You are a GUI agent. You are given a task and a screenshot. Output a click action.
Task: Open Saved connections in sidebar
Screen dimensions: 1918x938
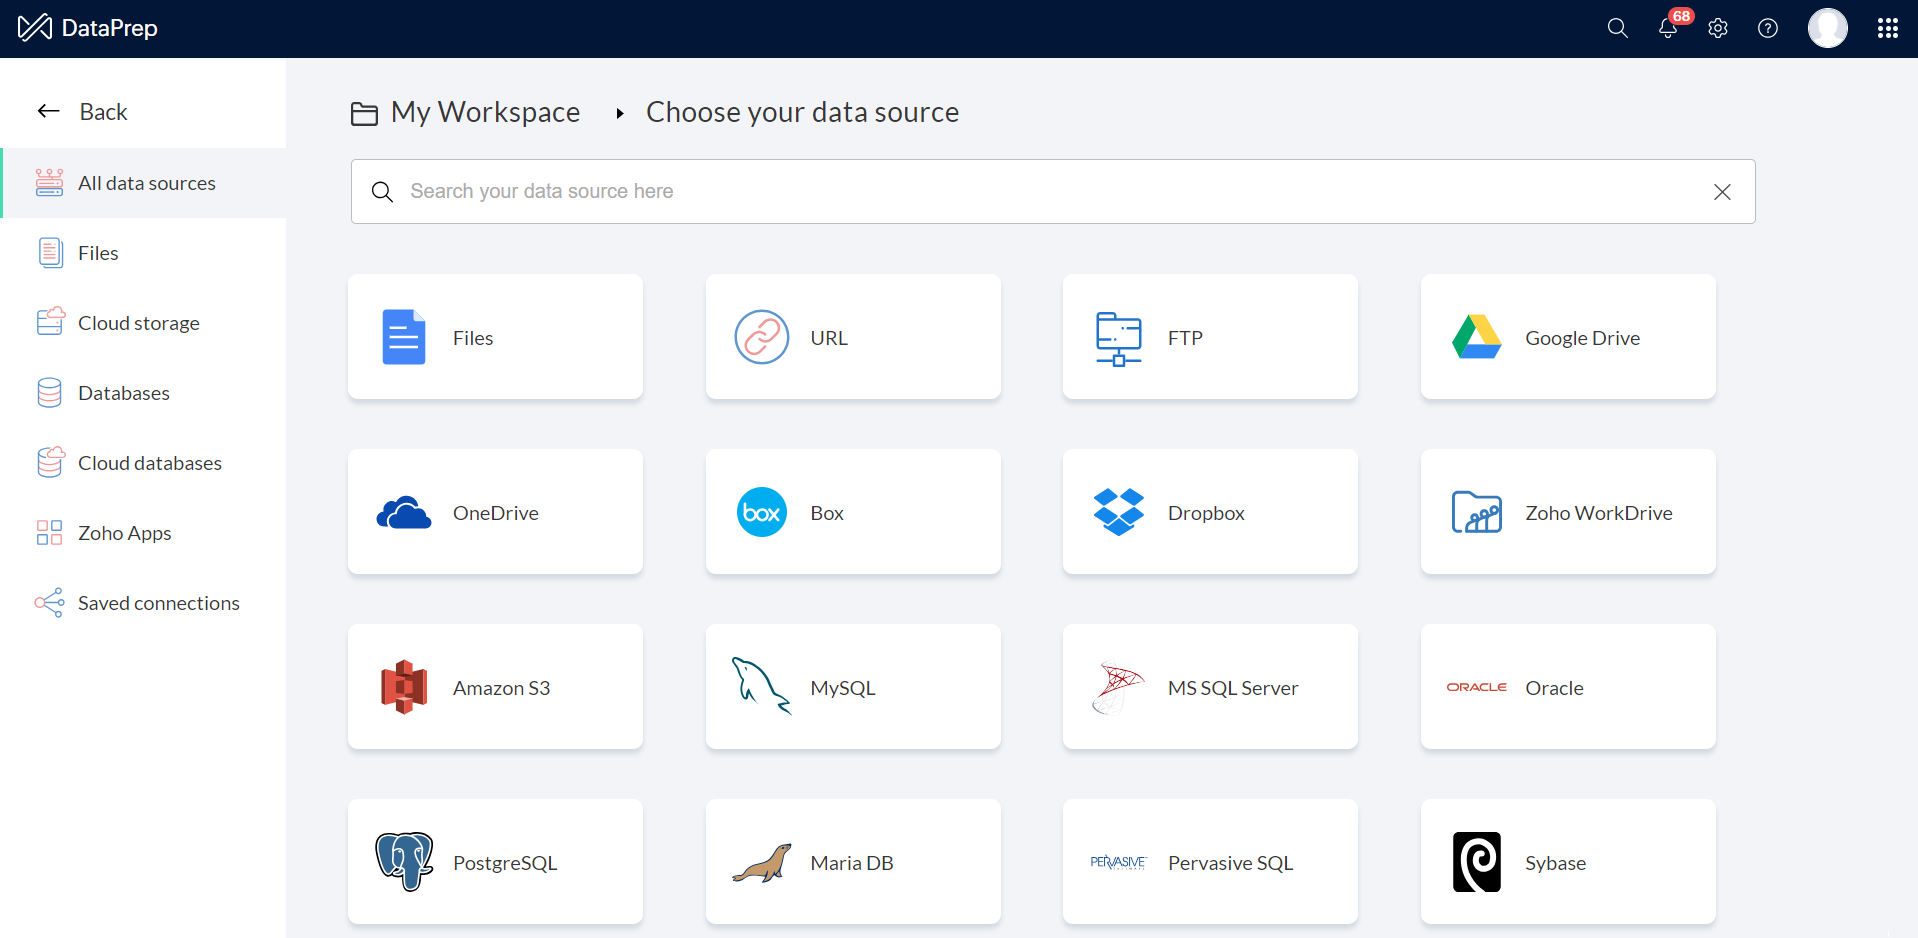[x=144, y=603]
